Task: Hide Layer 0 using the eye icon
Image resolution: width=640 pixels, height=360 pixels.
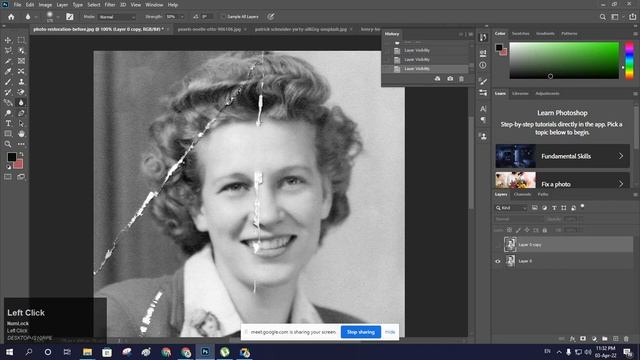Action: point(498,261)
